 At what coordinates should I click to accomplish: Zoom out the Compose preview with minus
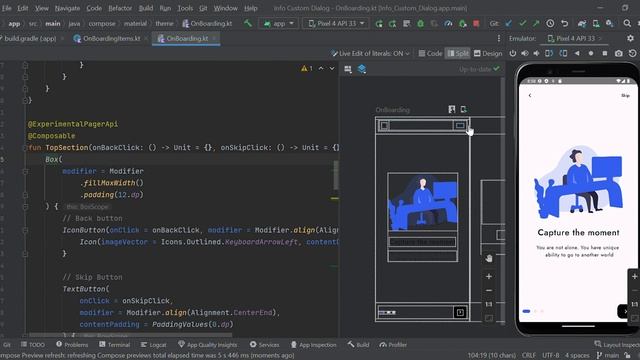(489, 291)
